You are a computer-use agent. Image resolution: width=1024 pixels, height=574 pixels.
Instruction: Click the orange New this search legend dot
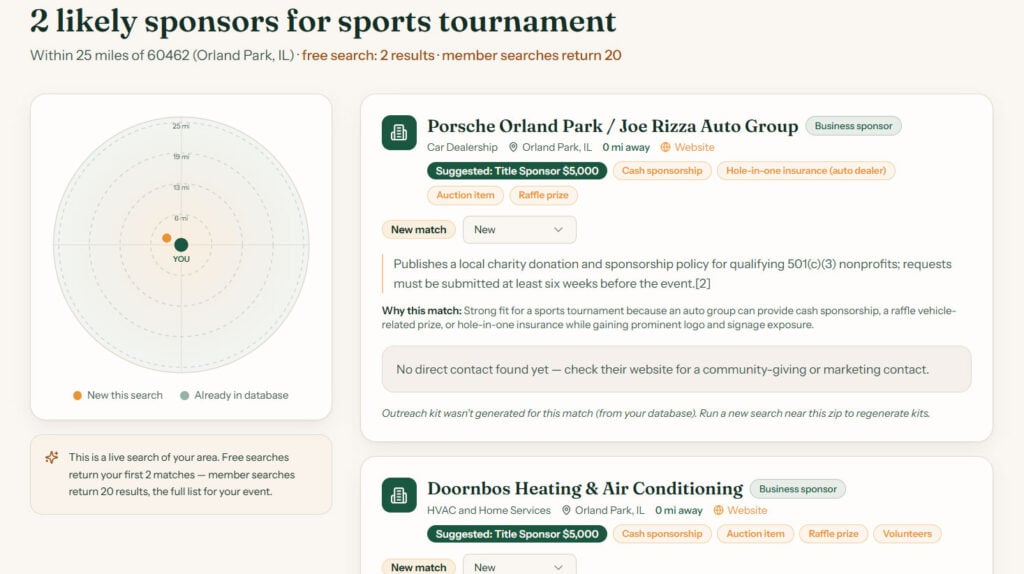pos(77,396)
